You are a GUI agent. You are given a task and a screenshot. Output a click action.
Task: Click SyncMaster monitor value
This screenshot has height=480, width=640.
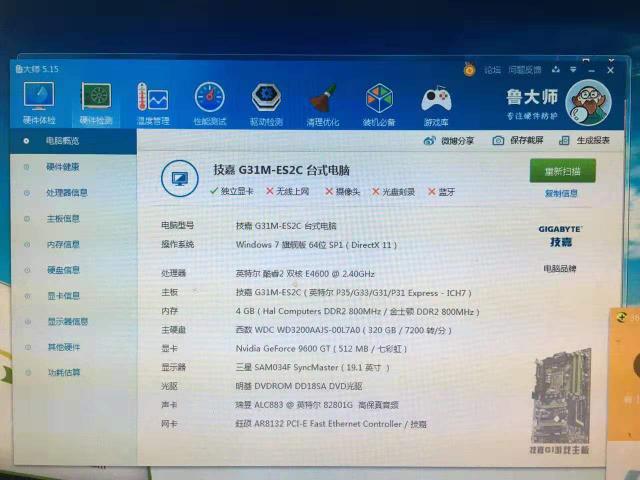[x=312, y=367]
